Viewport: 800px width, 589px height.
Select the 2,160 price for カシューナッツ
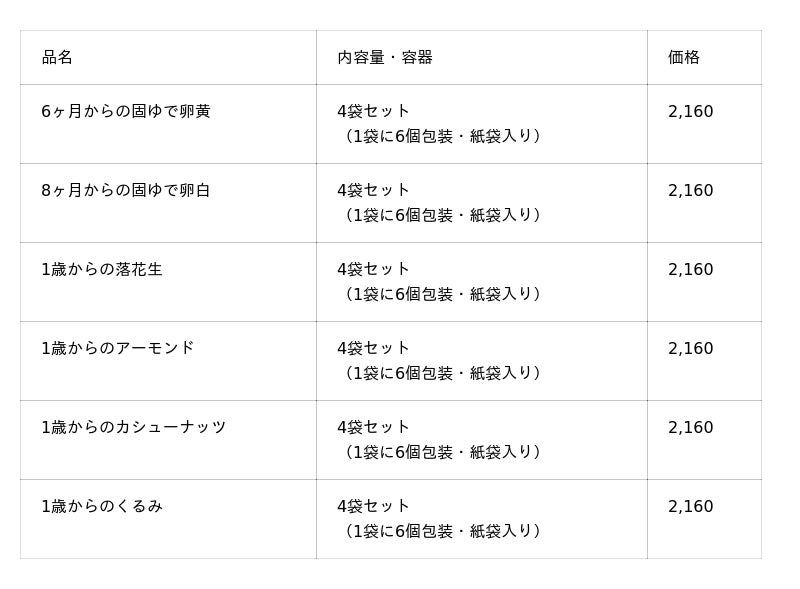click(x=691, y=428)
